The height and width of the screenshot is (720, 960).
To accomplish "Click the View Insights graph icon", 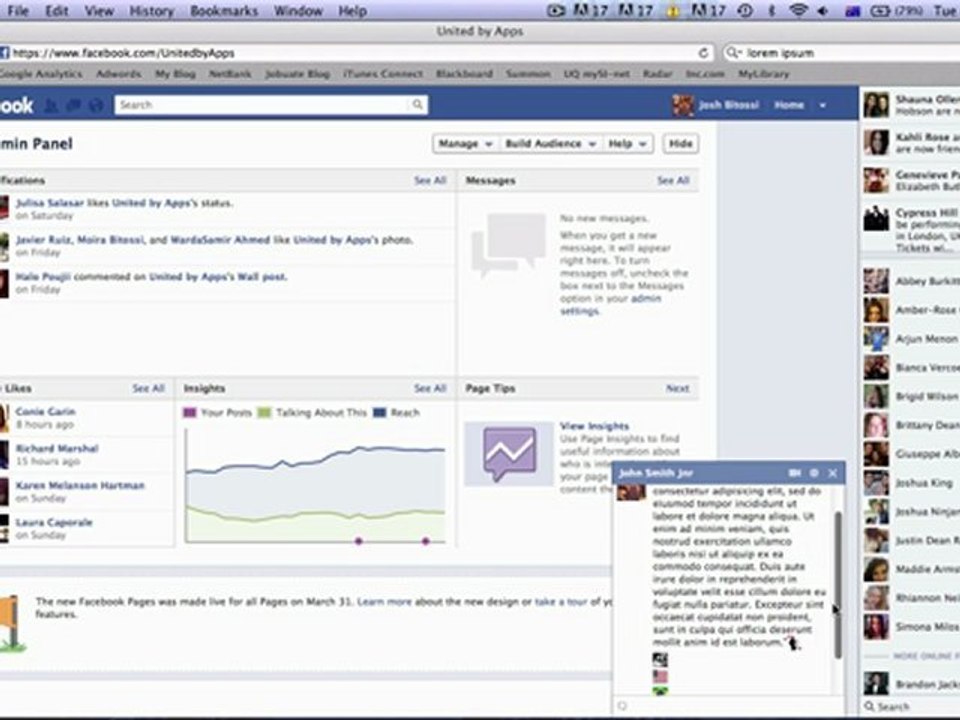I will click(x=509, y=454).
